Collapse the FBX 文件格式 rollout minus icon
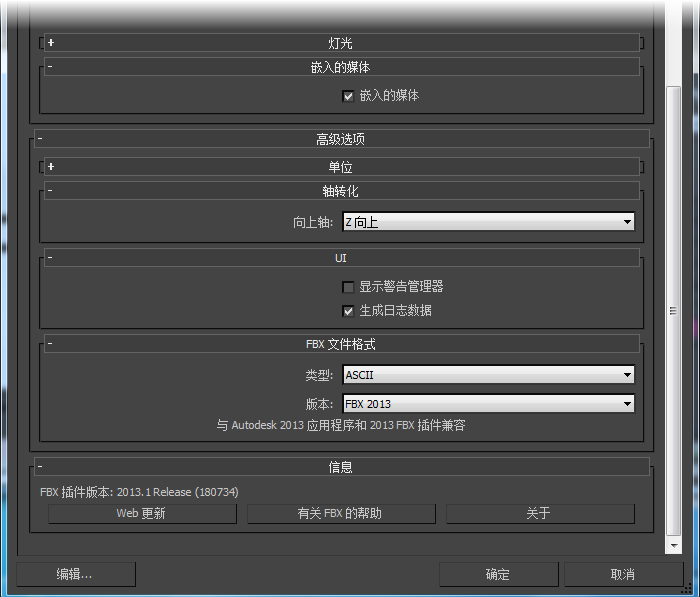This screenshot has height=597, width=700. click(x=50, y=344)
